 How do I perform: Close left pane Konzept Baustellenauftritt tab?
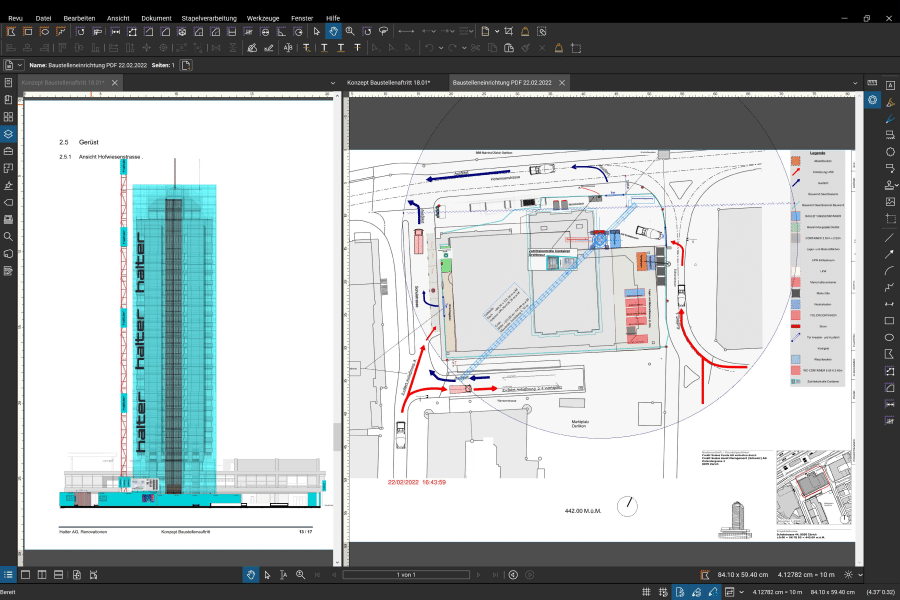(x=115, y=83)
